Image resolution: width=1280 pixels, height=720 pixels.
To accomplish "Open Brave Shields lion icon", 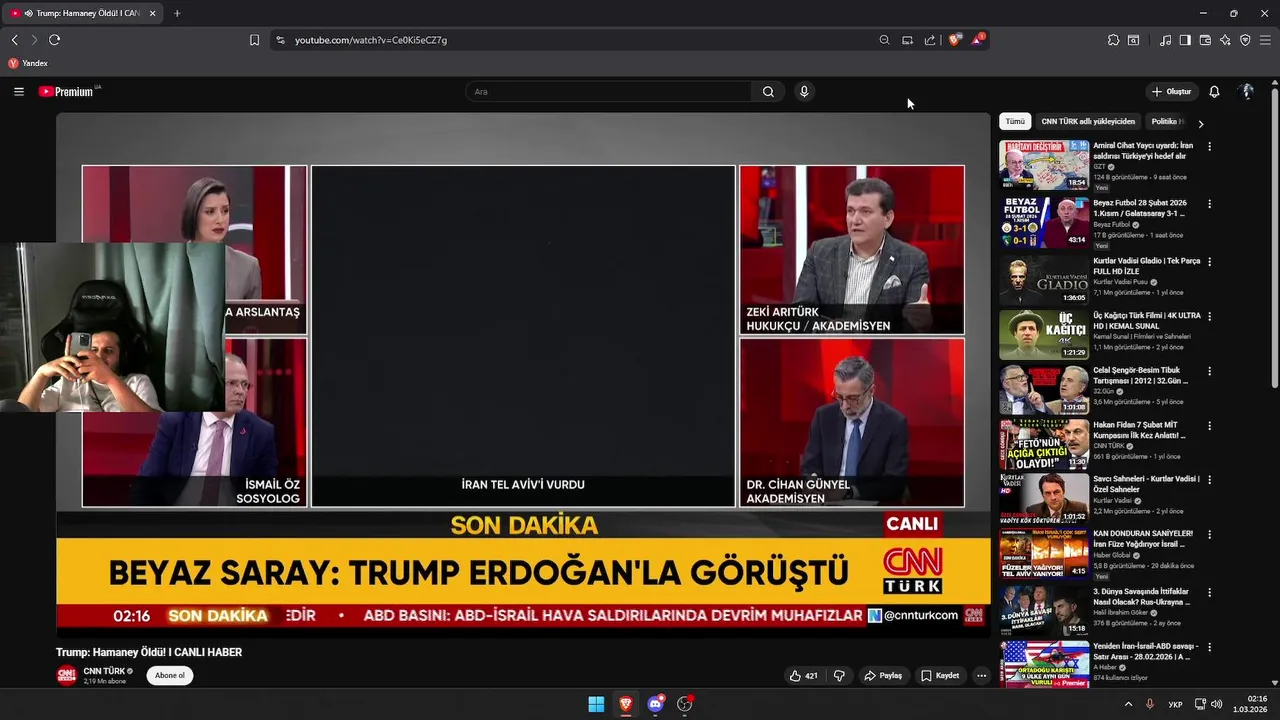I will (x=955, y=40).
